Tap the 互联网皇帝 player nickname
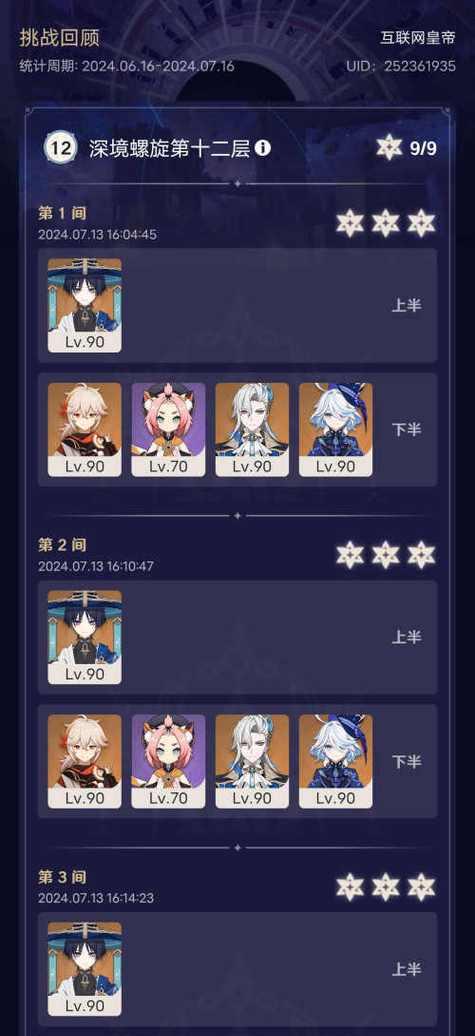This screenshot has height=1036, width=475. (x=418, y=38)
